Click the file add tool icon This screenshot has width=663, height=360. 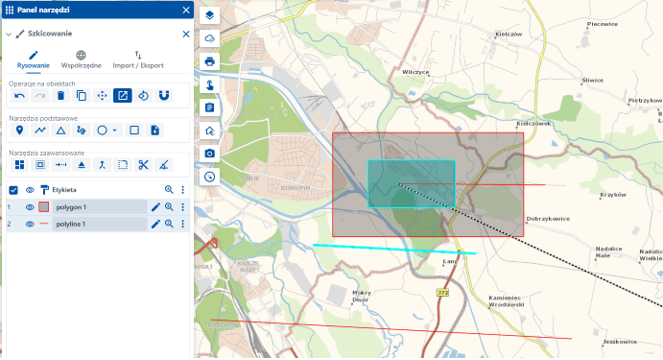click(155, 130)
